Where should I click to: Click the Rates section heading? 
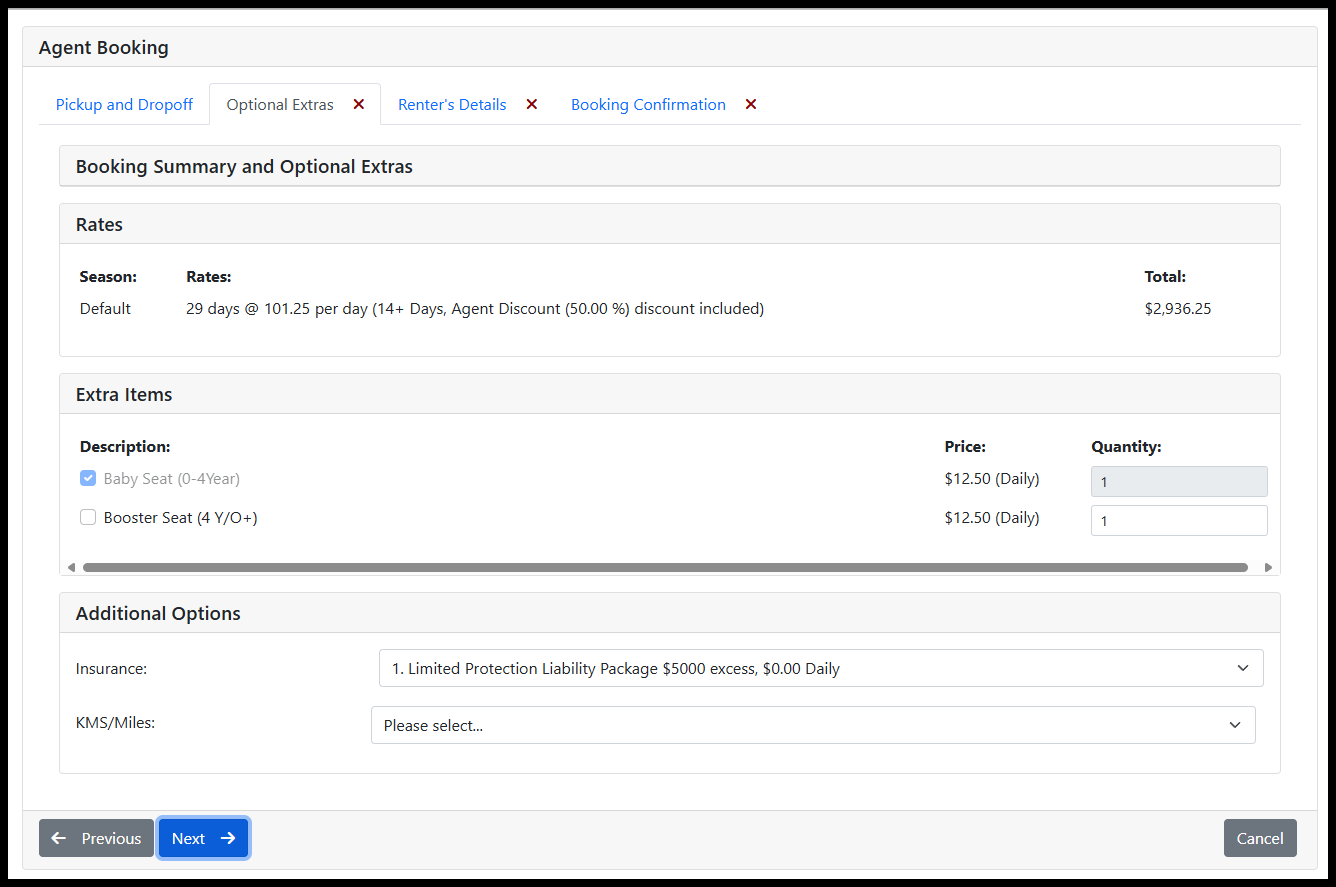[99, 224]
